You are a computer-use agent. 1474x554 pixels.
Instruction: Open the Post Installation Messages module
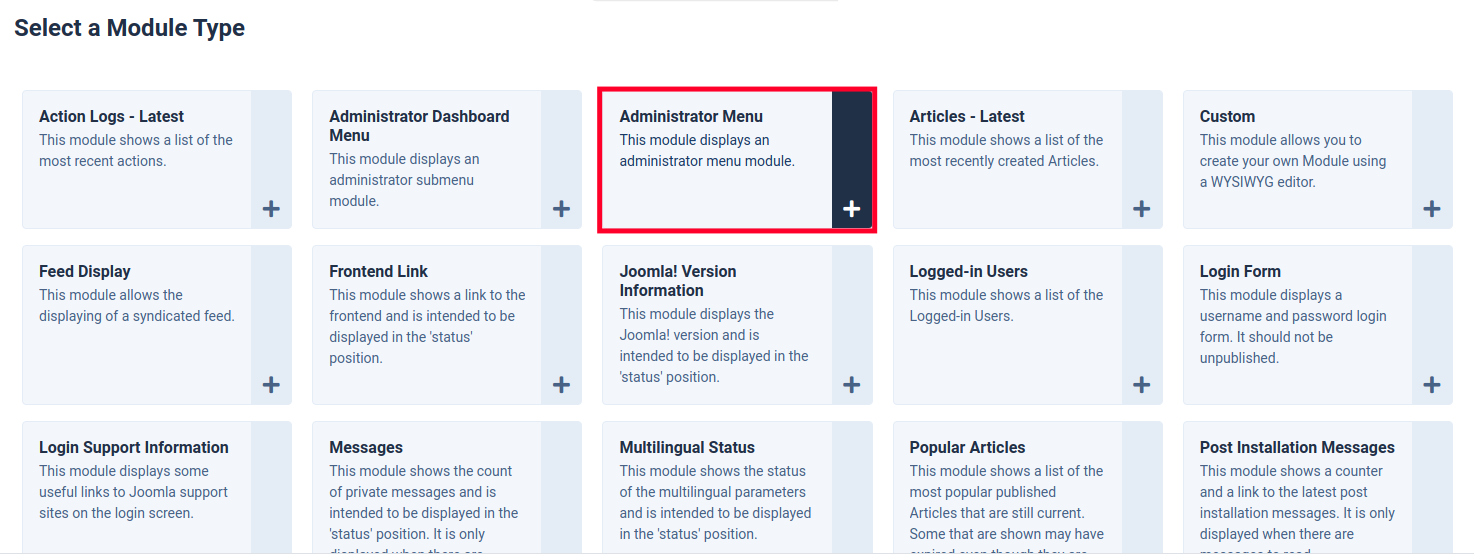1297,447
